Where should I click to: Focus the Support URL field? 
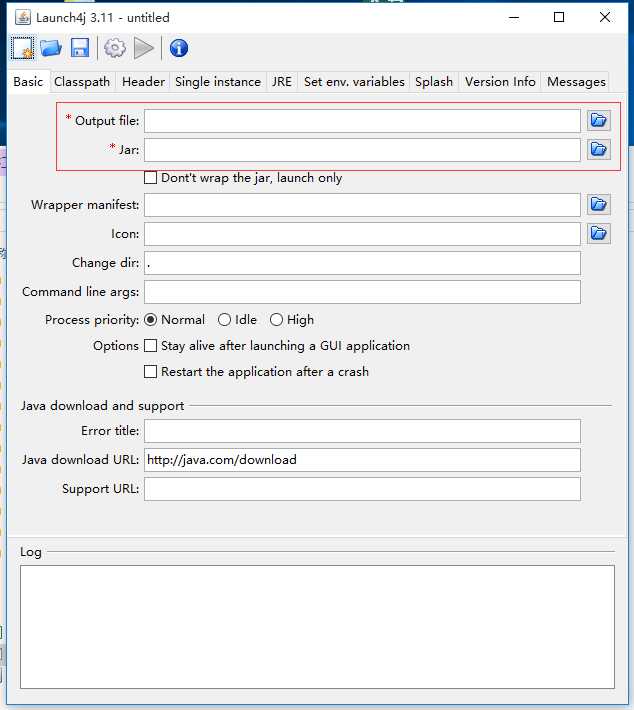tap(362, 489)
